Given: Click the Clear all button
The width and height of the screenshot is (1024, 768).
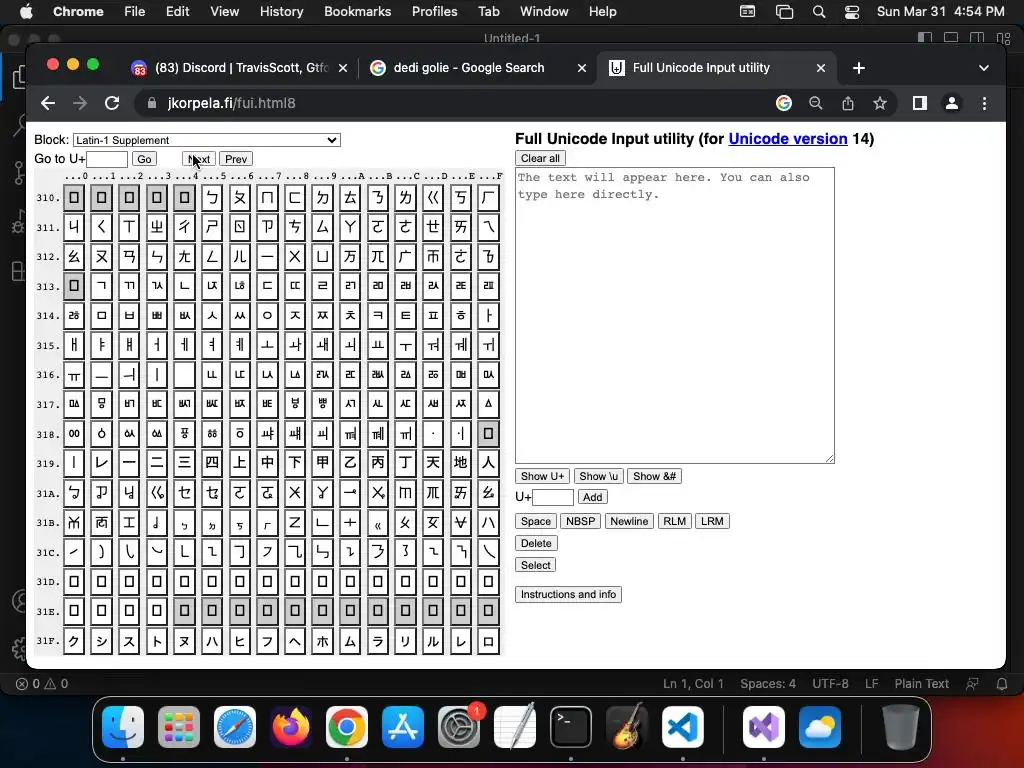Looking at the screenshot, I should click(x=540, y=158).
